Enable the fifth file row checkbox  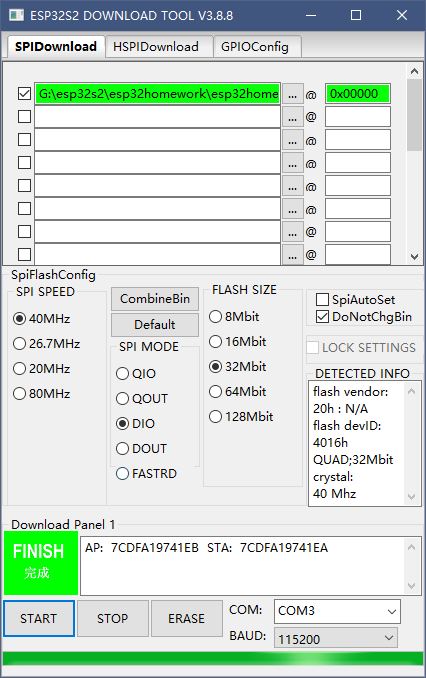coord(24,185)
